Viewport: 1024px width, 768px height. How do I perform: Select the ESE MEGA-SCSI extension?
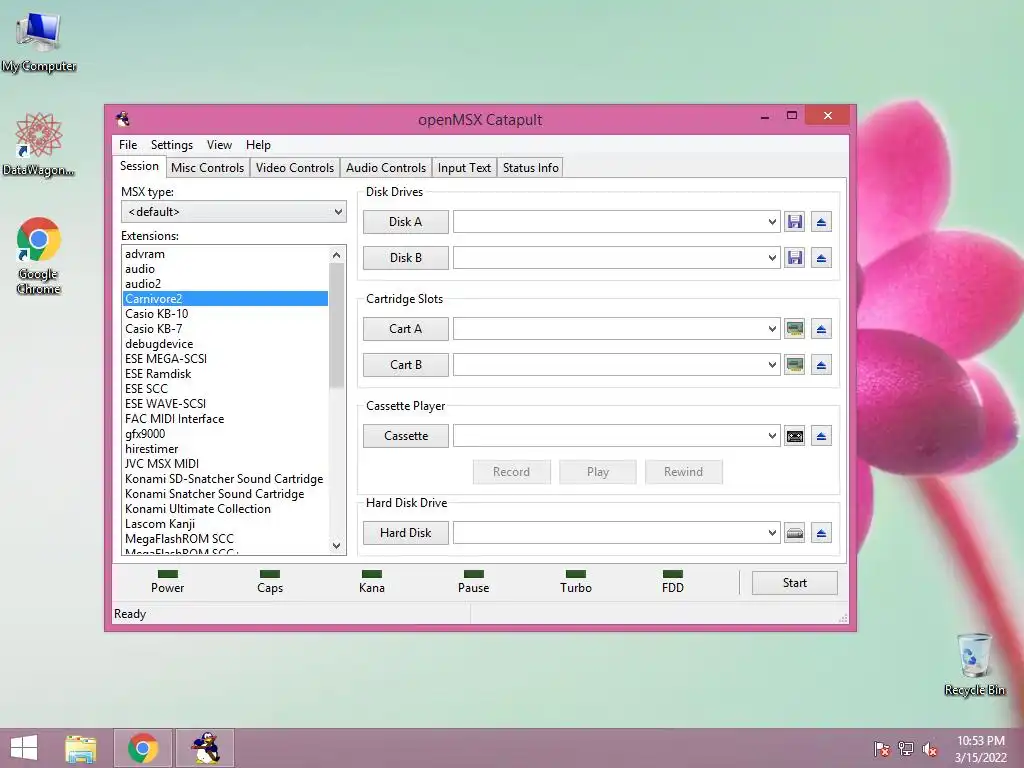tap(225, 359)
